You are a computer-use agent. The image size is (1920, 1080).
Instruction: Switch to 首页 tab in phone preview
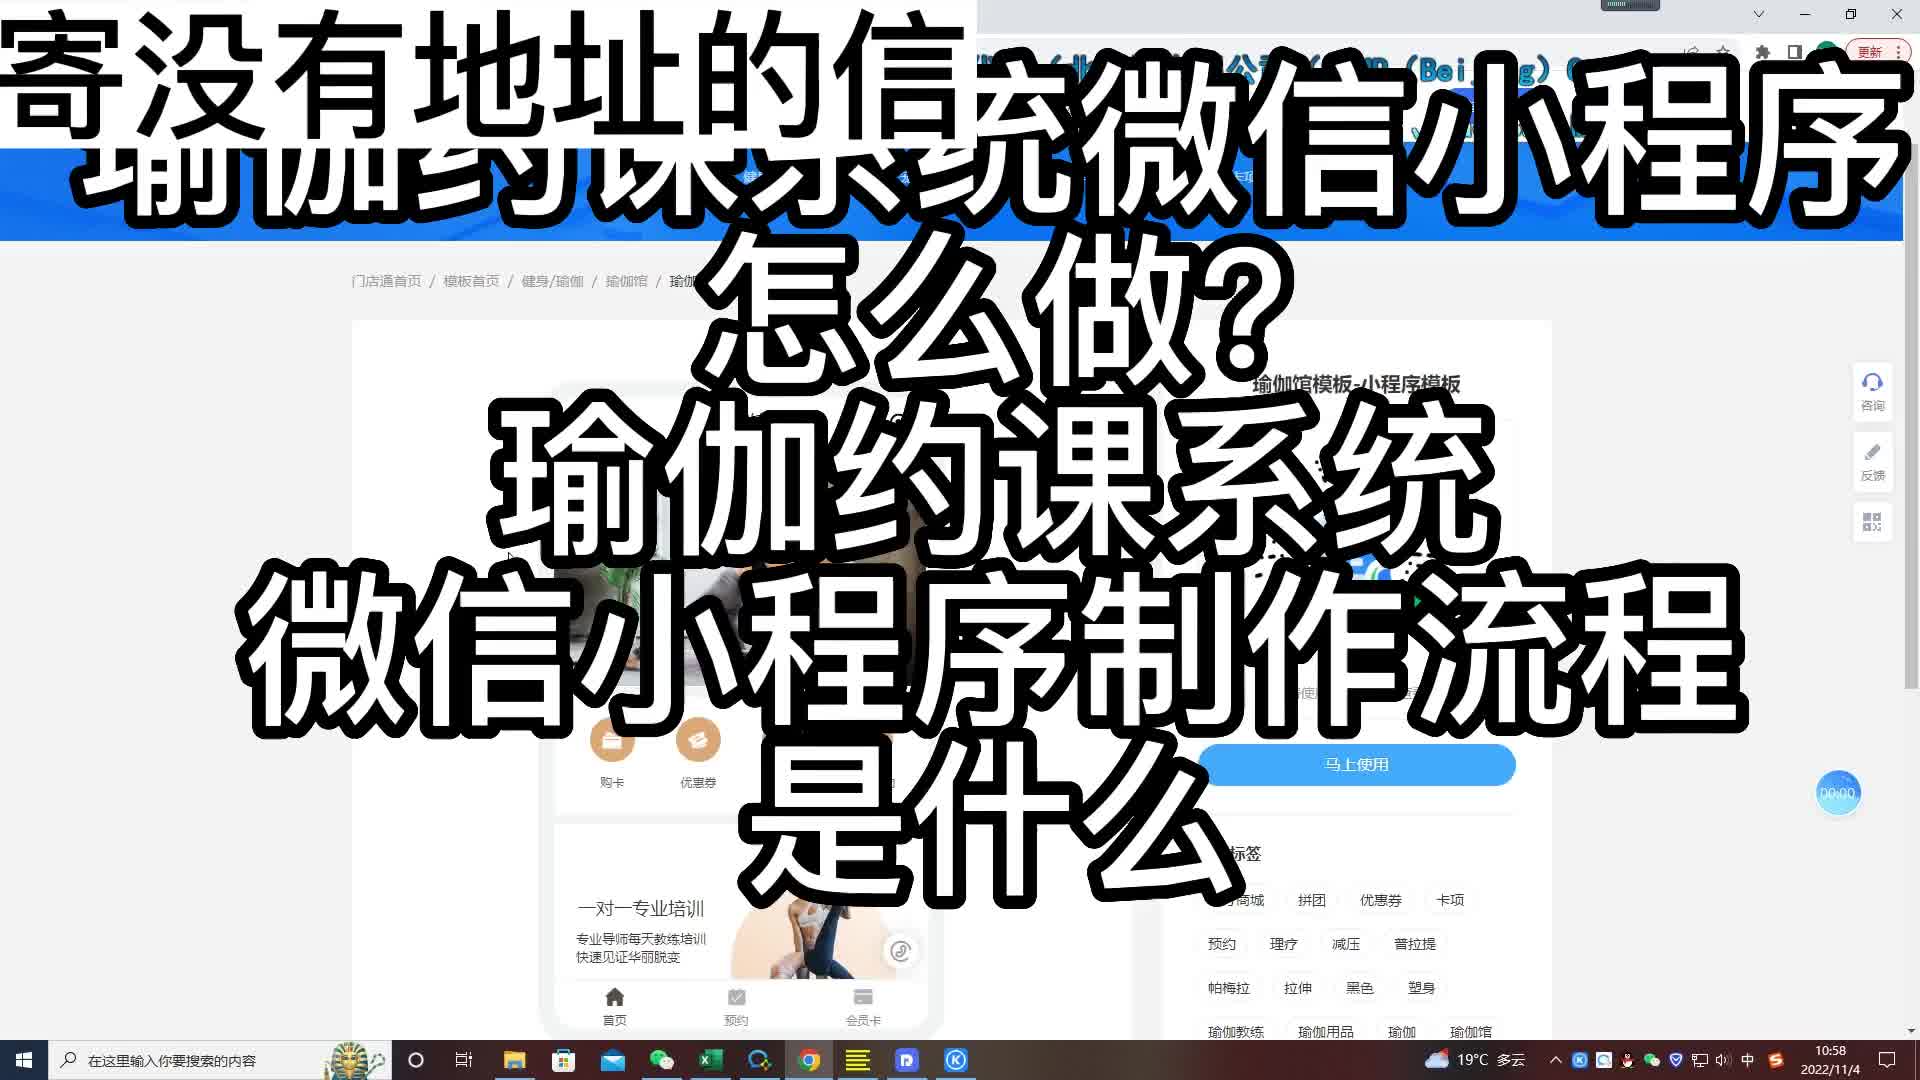[614, 1007]
